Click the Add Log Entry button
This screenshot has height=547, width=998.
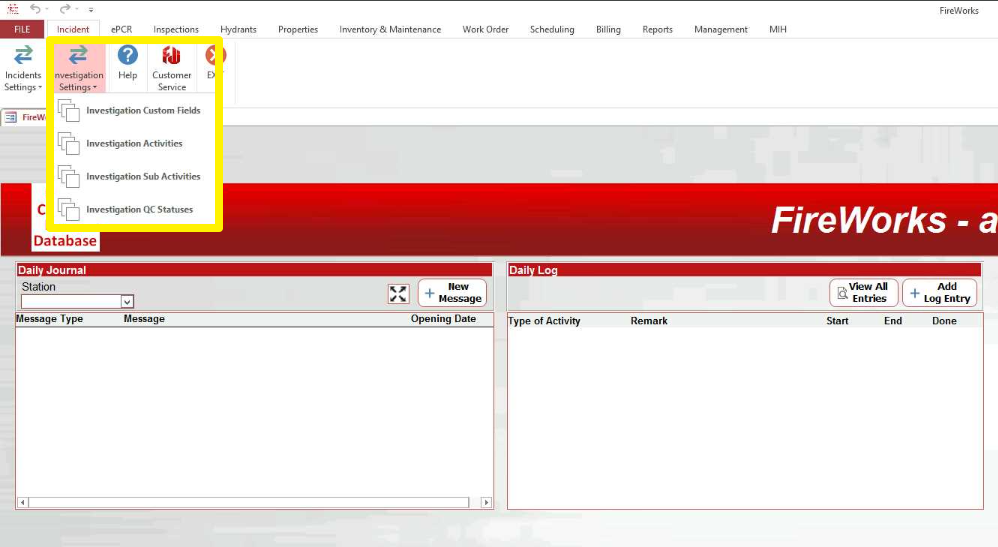(x=939, y=293)
